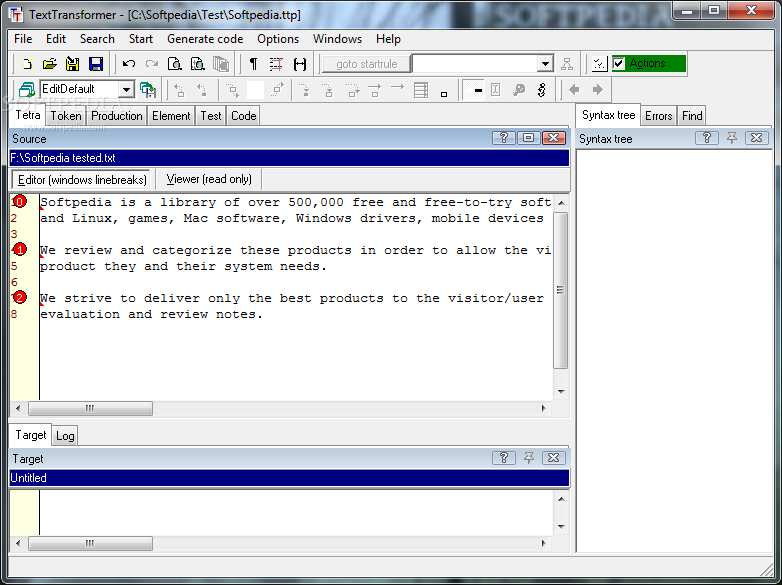Open the File menu
The image size is (782, 585).
coord(23,39)
